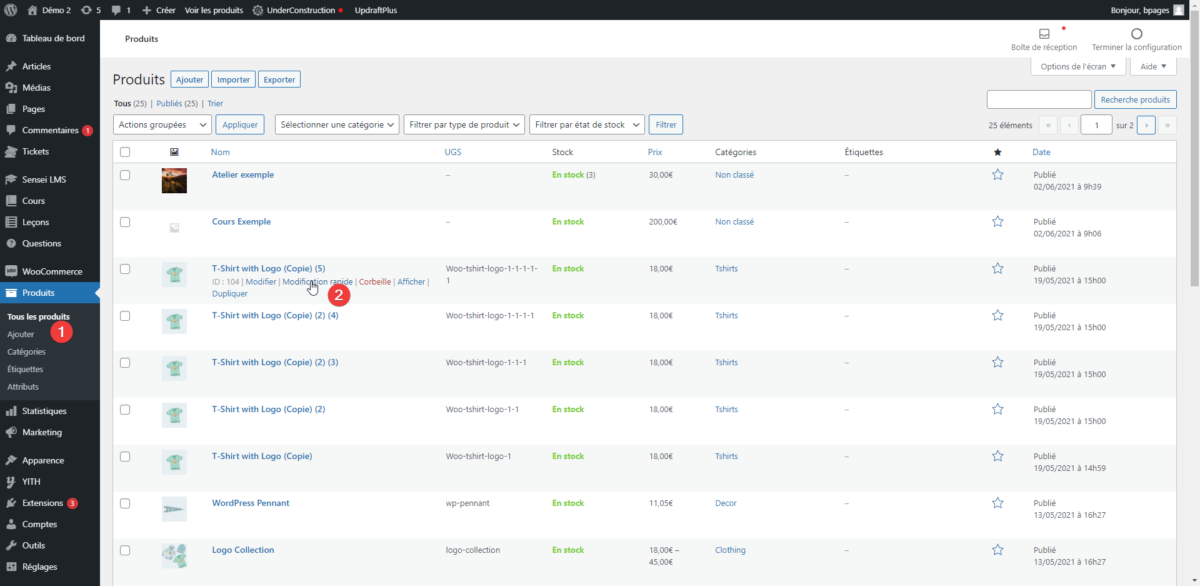Open the comments bubble icon in admin bar
The width and height of the screenshot is (1200, 586).
[116, 10]
